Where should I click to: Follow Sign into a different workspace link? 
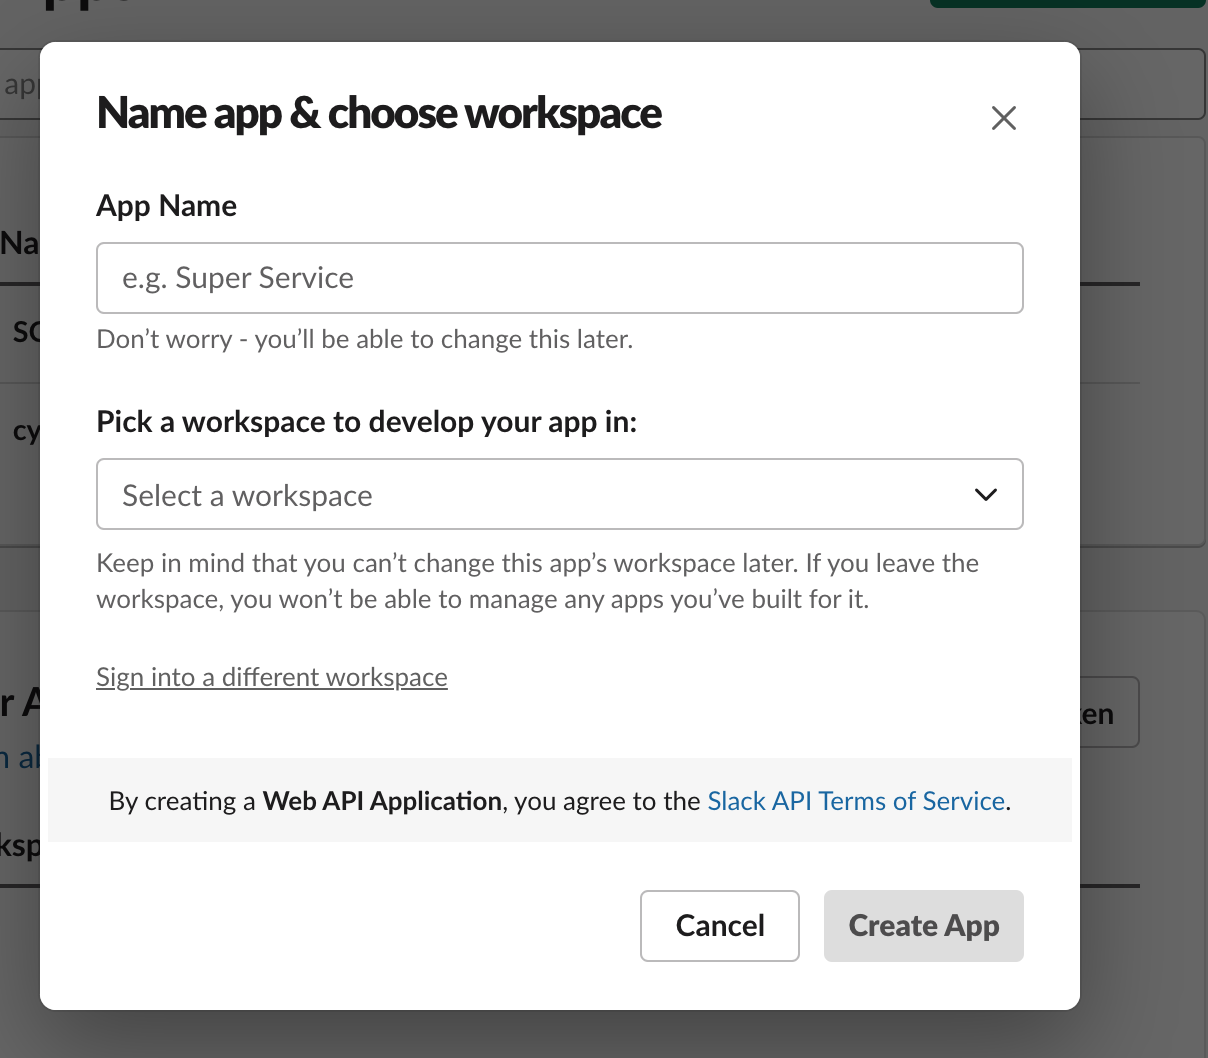[272, 677]
